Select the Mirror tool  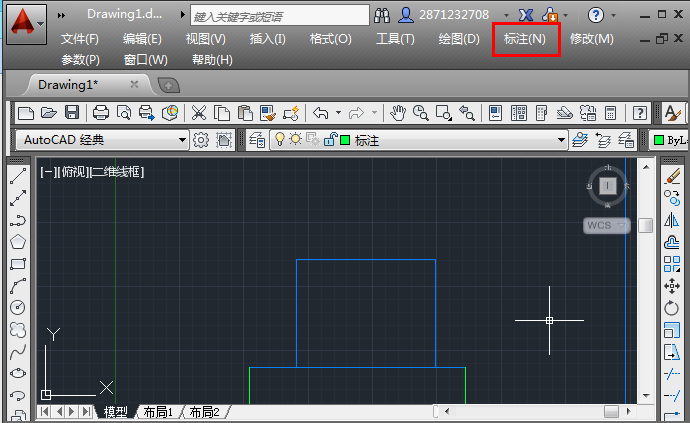(x=672, y=221)
